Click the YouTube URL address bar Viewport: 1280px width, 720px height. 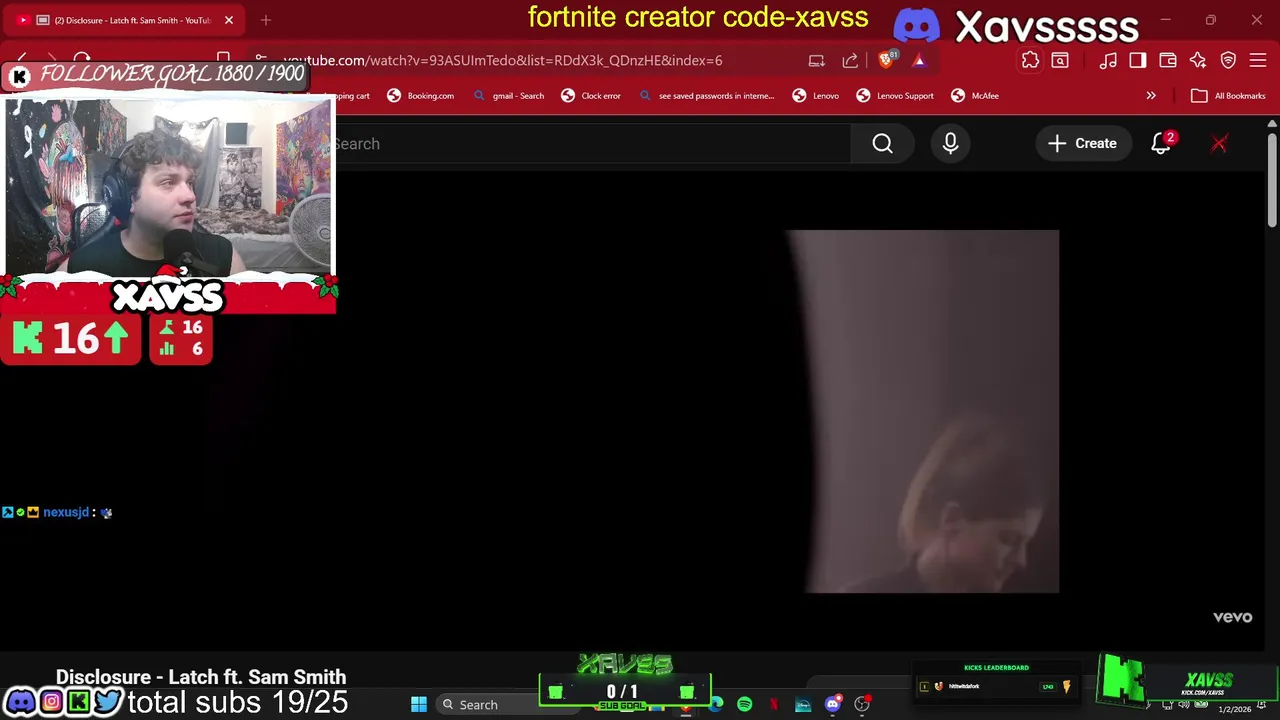click(502, 60)
